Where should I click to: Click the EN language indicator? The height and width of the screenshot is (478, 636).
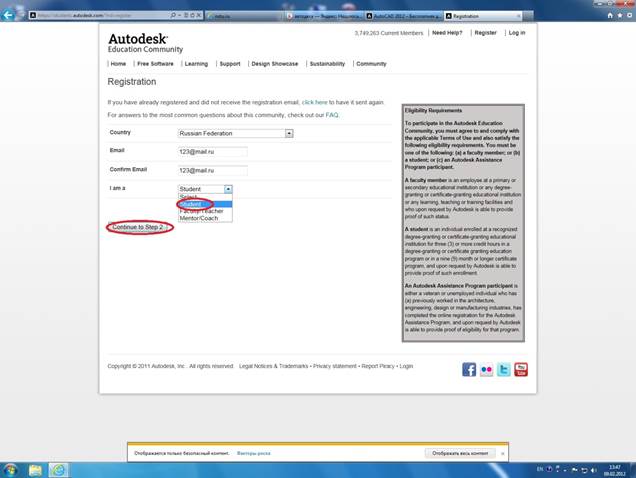tap(540, 469)
